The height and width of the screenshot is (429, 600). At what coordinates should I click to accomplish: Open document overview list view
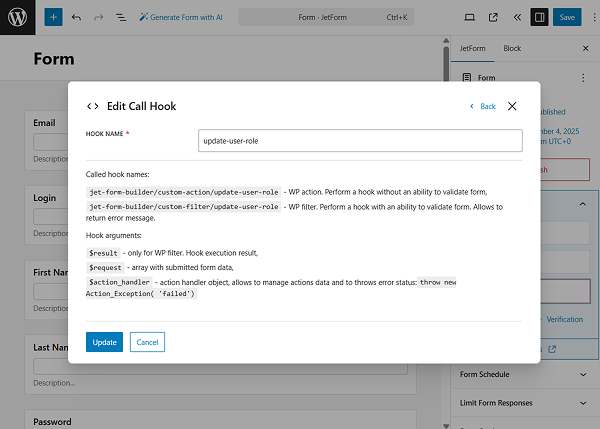point(121,17)
